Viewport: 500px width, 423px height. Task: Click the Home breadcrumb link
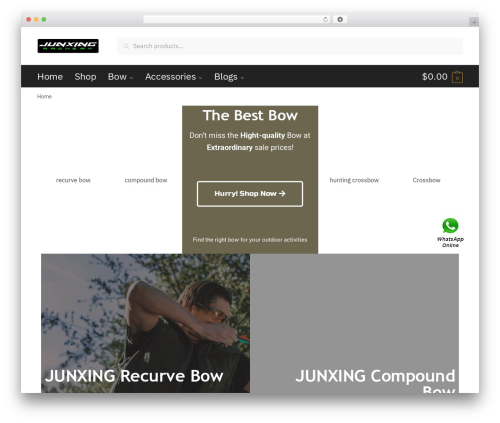[x=44, y=96]
